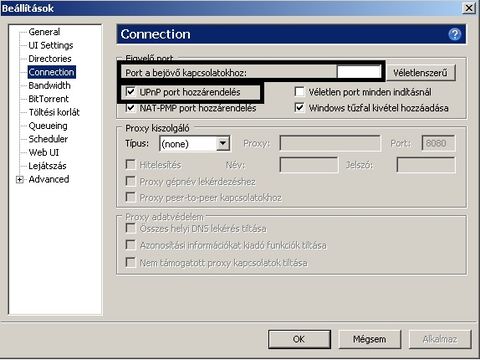Check Összes helyi DNS lekérés tiltása

click(x=130, y=228)
